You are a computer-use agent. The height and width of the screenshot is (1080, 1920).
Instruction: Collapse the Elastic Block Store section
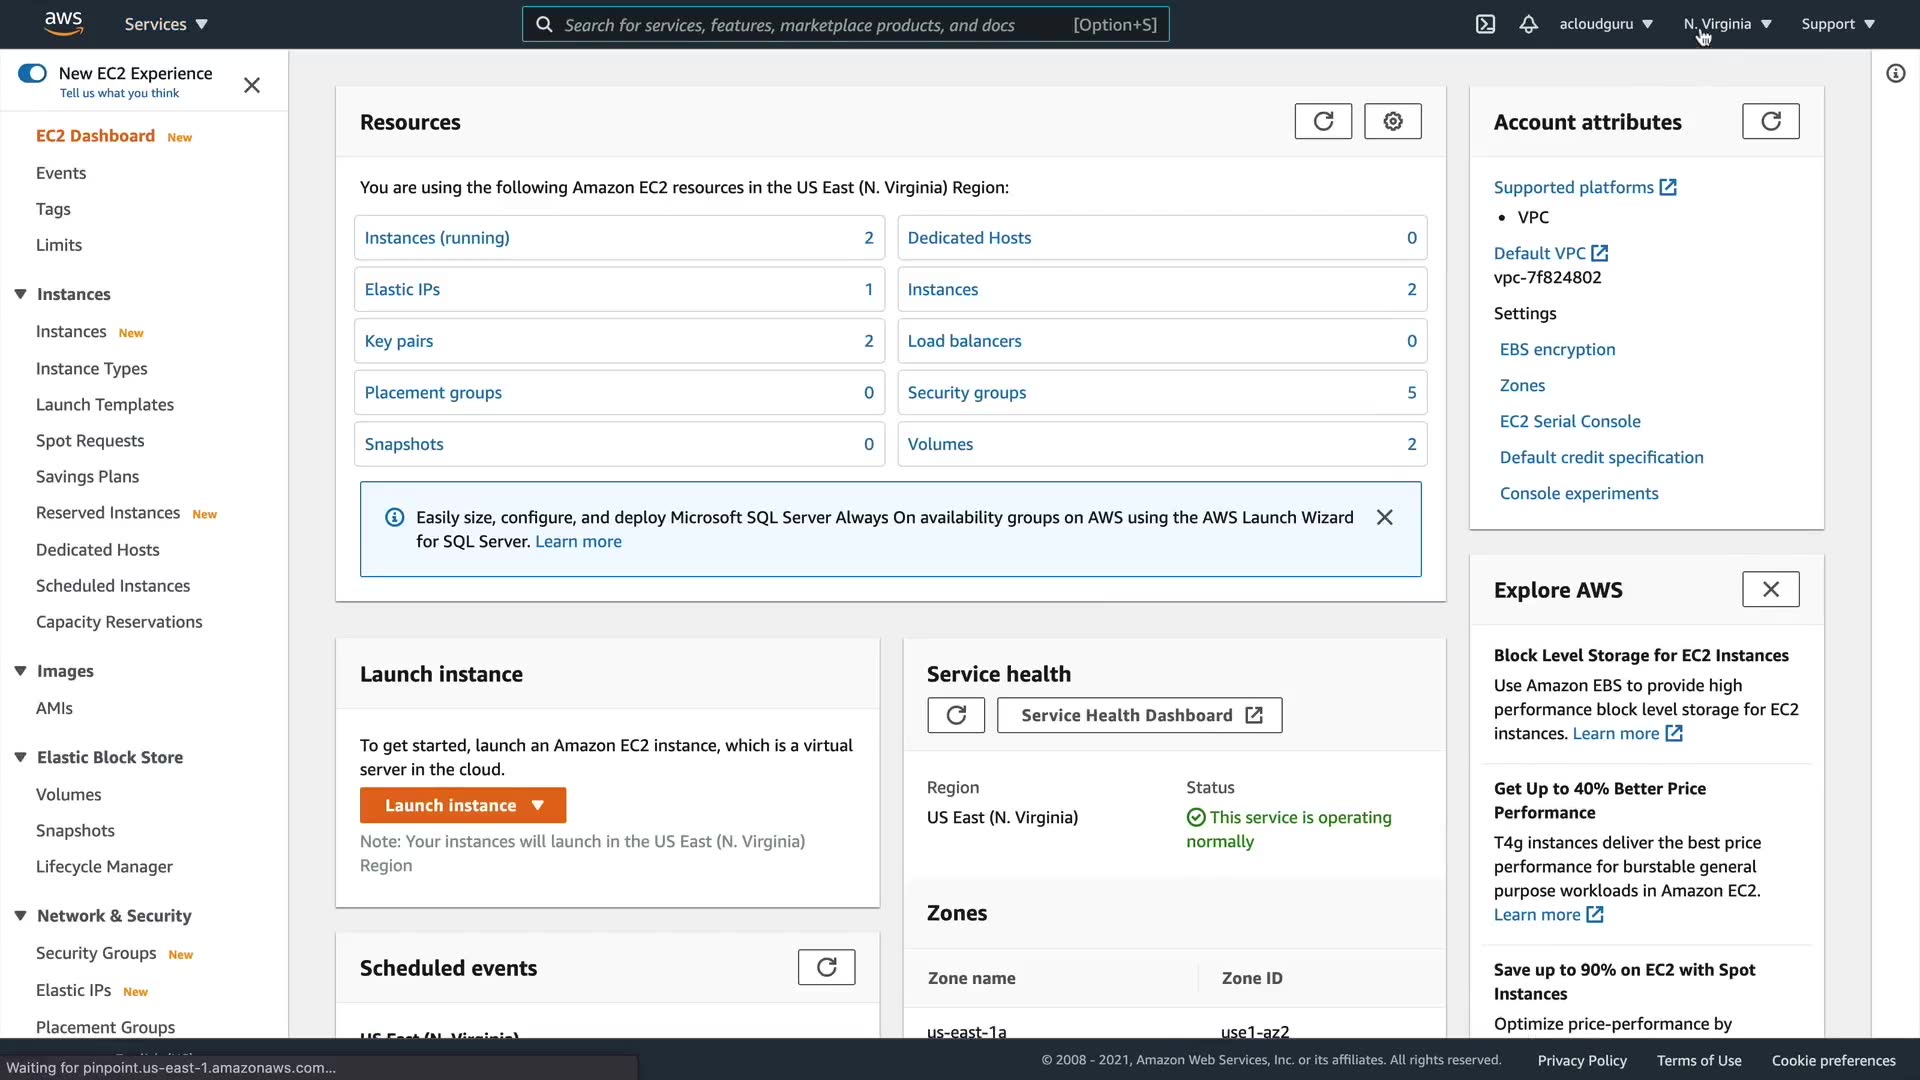click(20, 757)
